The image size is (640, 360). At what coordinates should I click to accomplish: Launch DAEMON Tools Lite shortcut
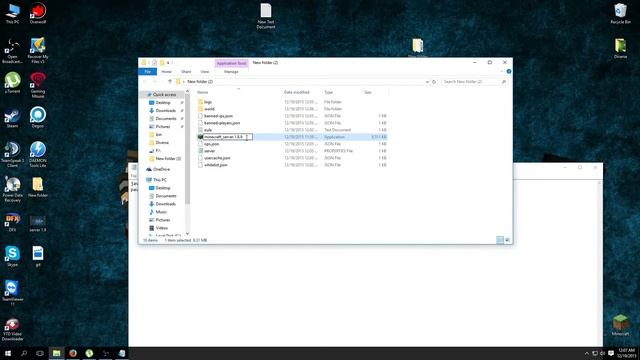[38, 155]
